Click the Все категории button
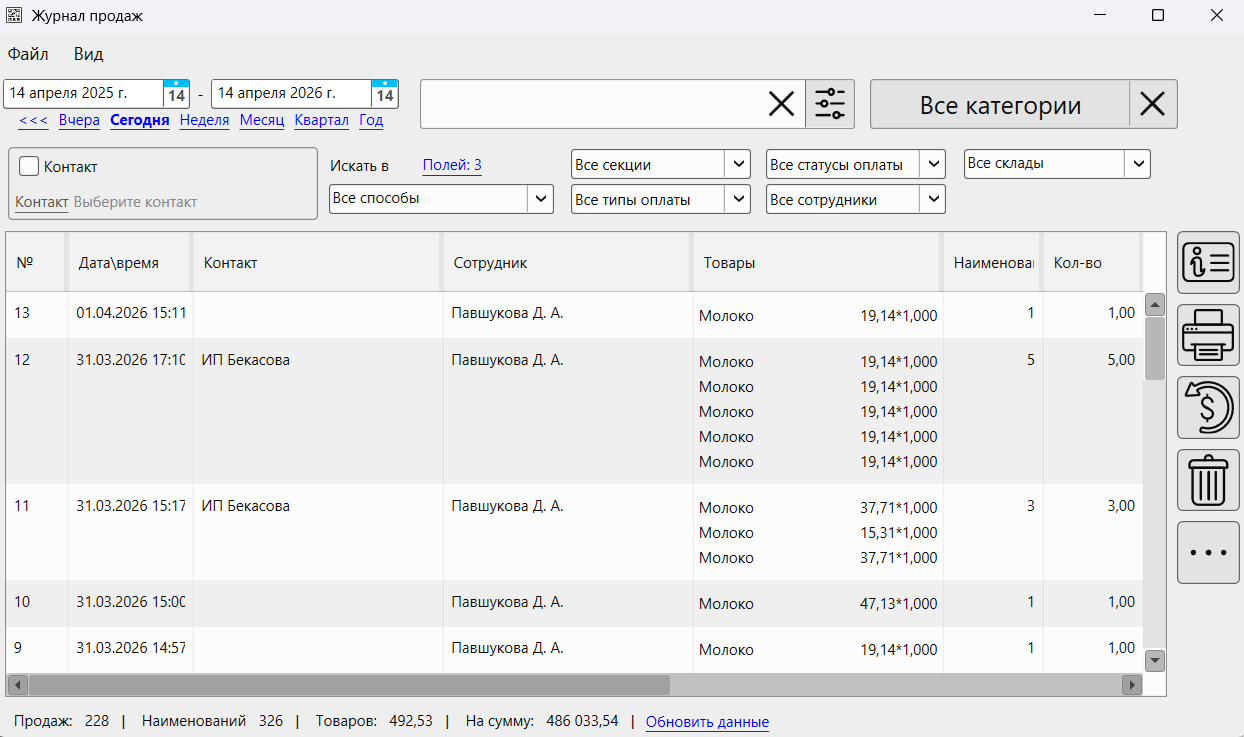 [x=1000, y=105]
